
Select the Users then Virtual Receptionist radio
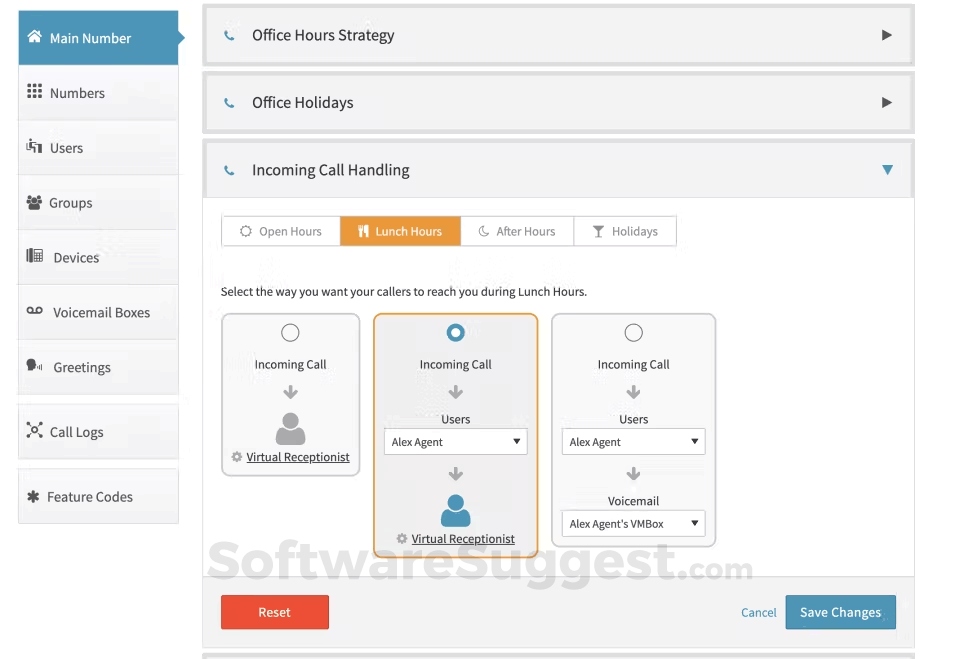456,333
